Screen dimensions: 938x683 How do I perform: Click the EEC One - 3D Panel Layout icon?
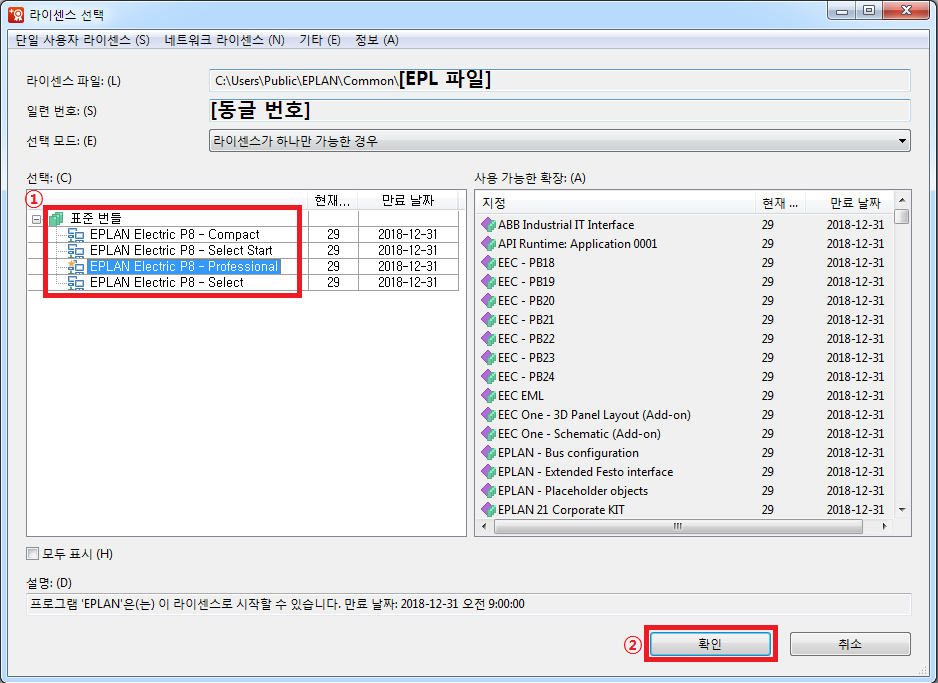(x=488, y=414)
